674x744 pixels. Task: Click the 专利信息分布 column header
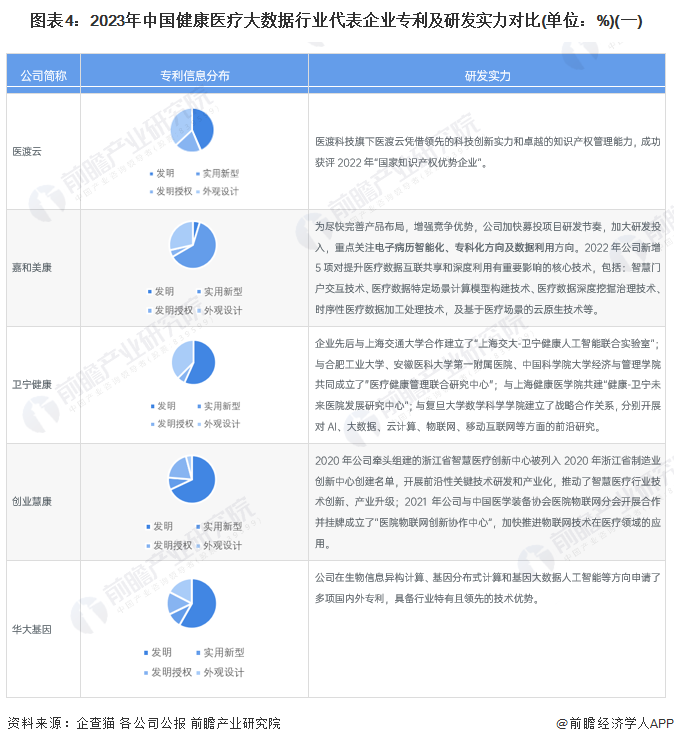[195, 75]
